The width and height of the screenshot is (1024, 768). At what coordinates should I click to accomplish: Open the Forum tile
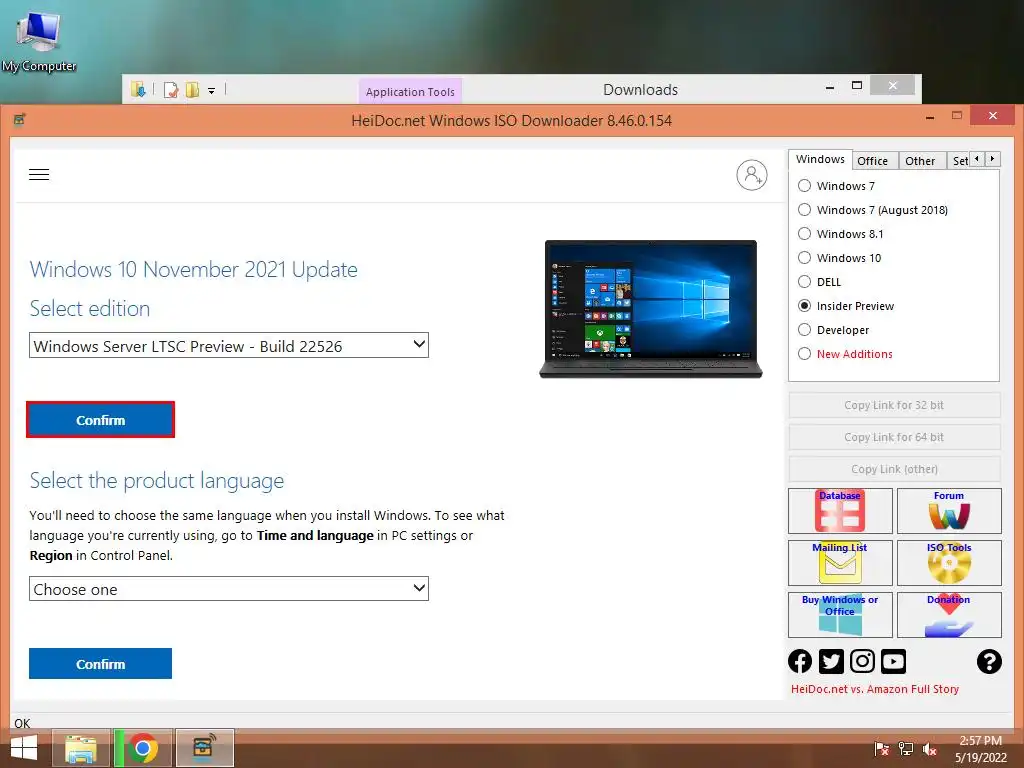(x=949, y=511)
